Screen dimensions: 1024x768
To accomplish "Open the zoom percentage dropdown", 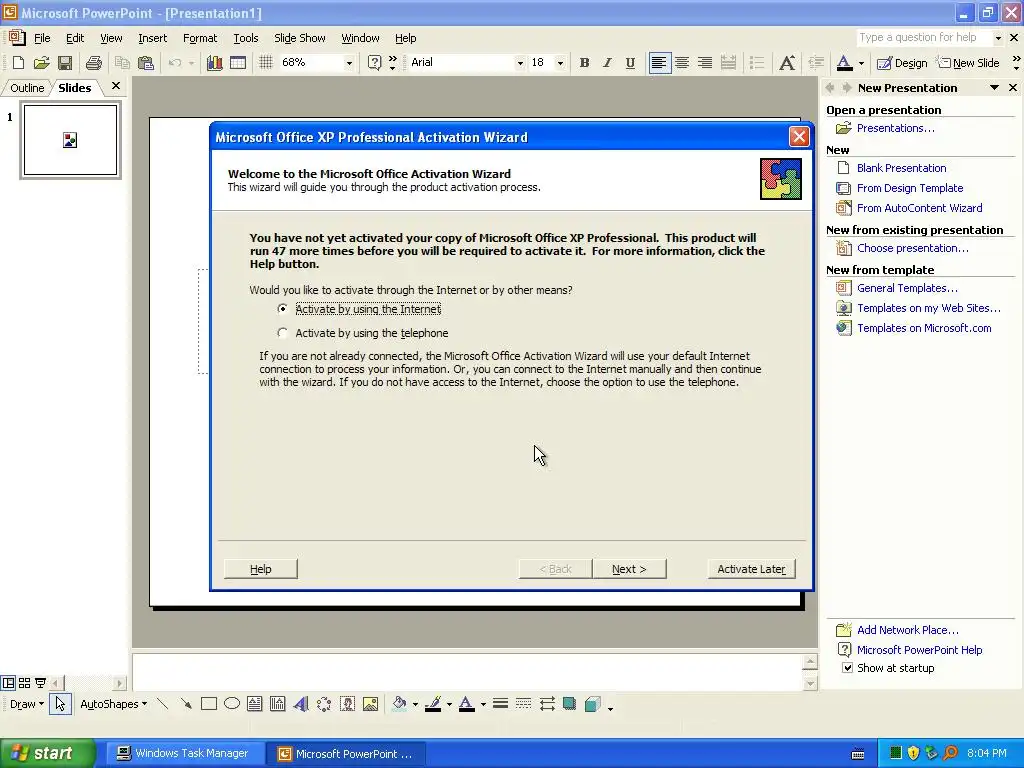I will [349, 63].
